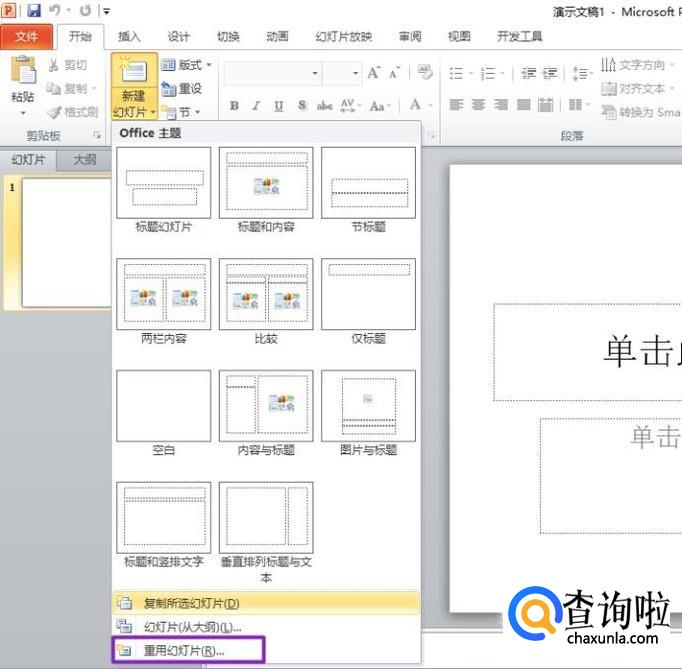This screenshot has height=669, width=682.
Task: Click the text shadow S icon
Action: click(x=300, y=106)
